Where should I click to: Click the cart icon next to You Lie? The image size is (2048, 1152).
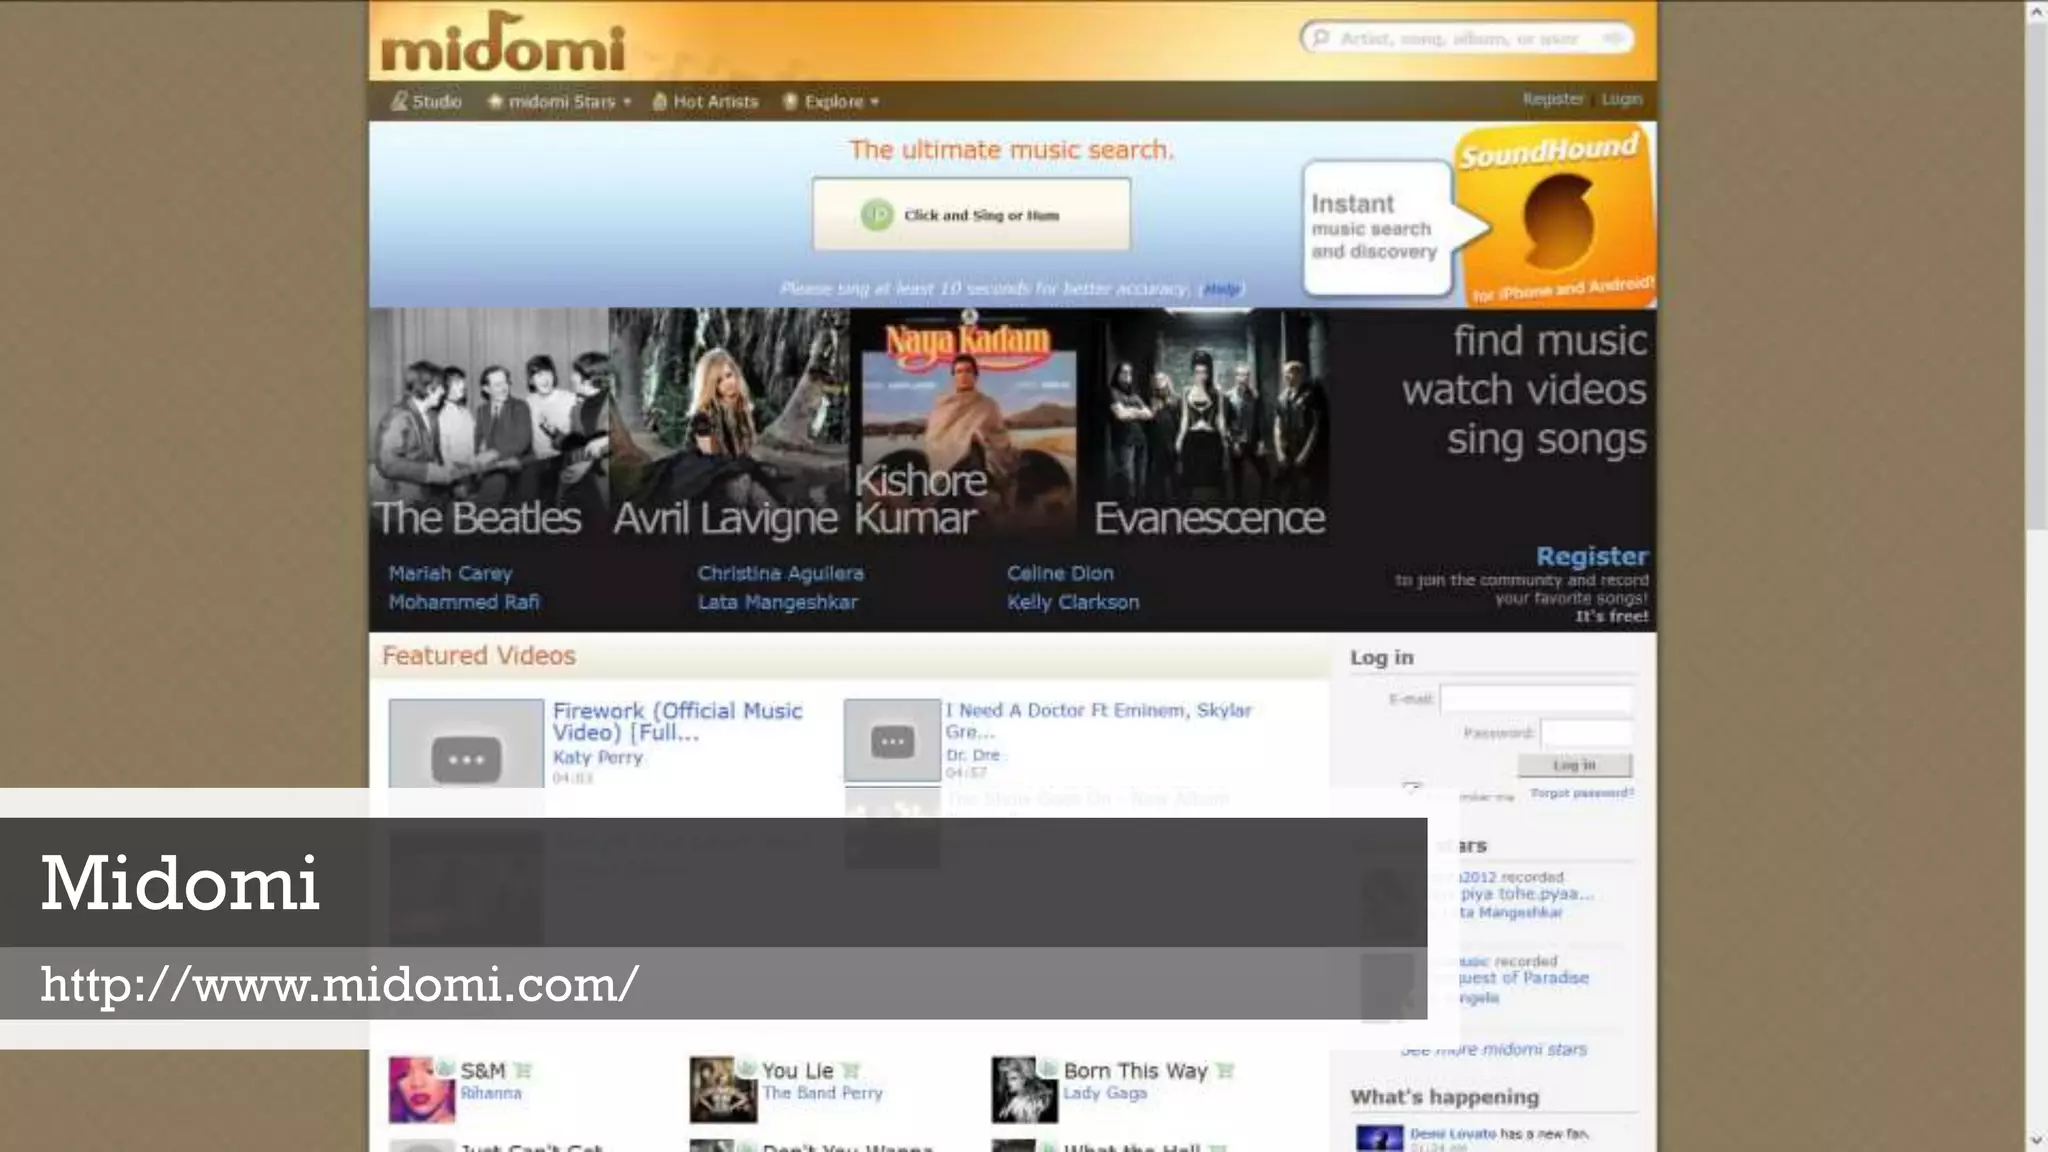coord(851,1071)
